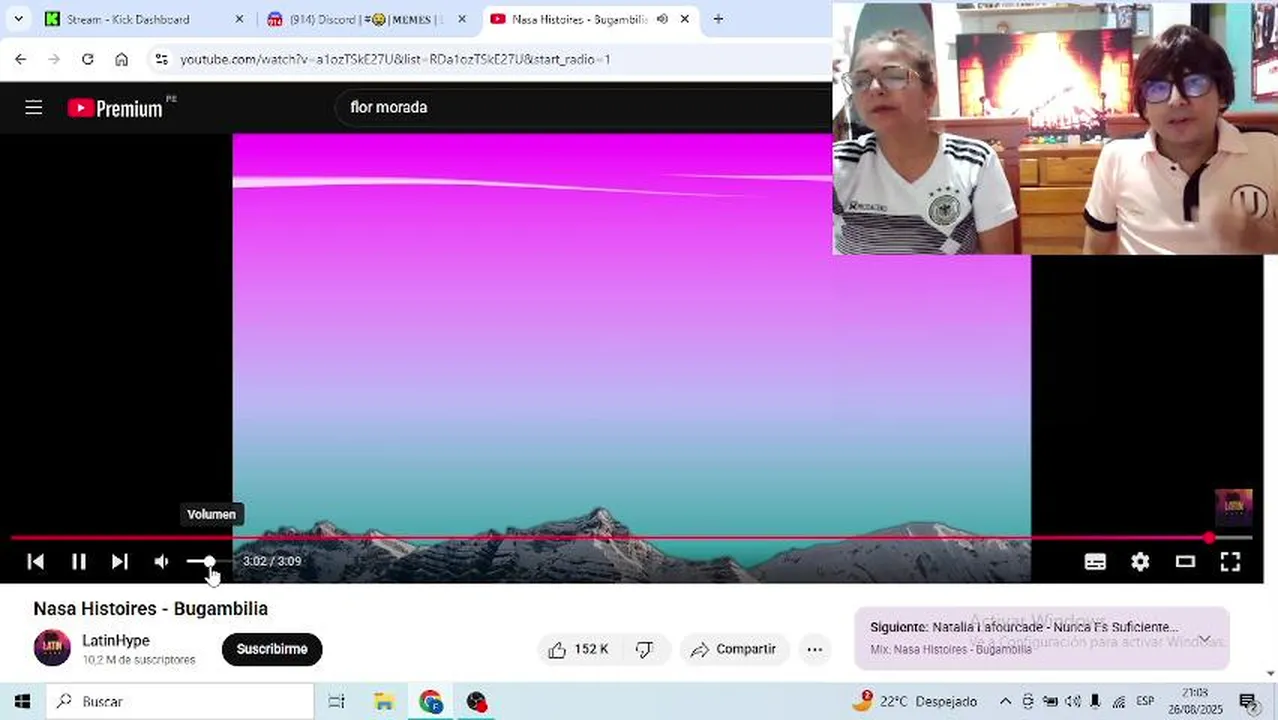Open the system tray volume icon
Viewport: 1278px width, 720px height.
pyautogui.click(x=1074, y=701)
